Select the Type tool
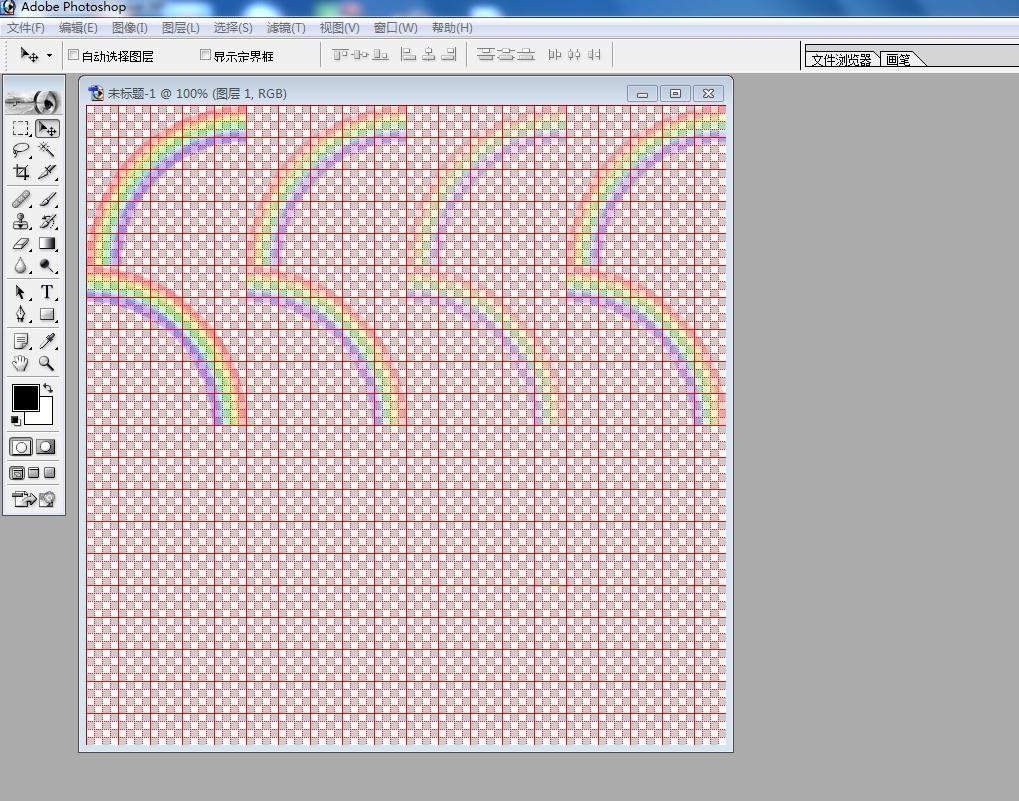The width and height of the screenshot is (1019, 801). (x=47, y=292)
